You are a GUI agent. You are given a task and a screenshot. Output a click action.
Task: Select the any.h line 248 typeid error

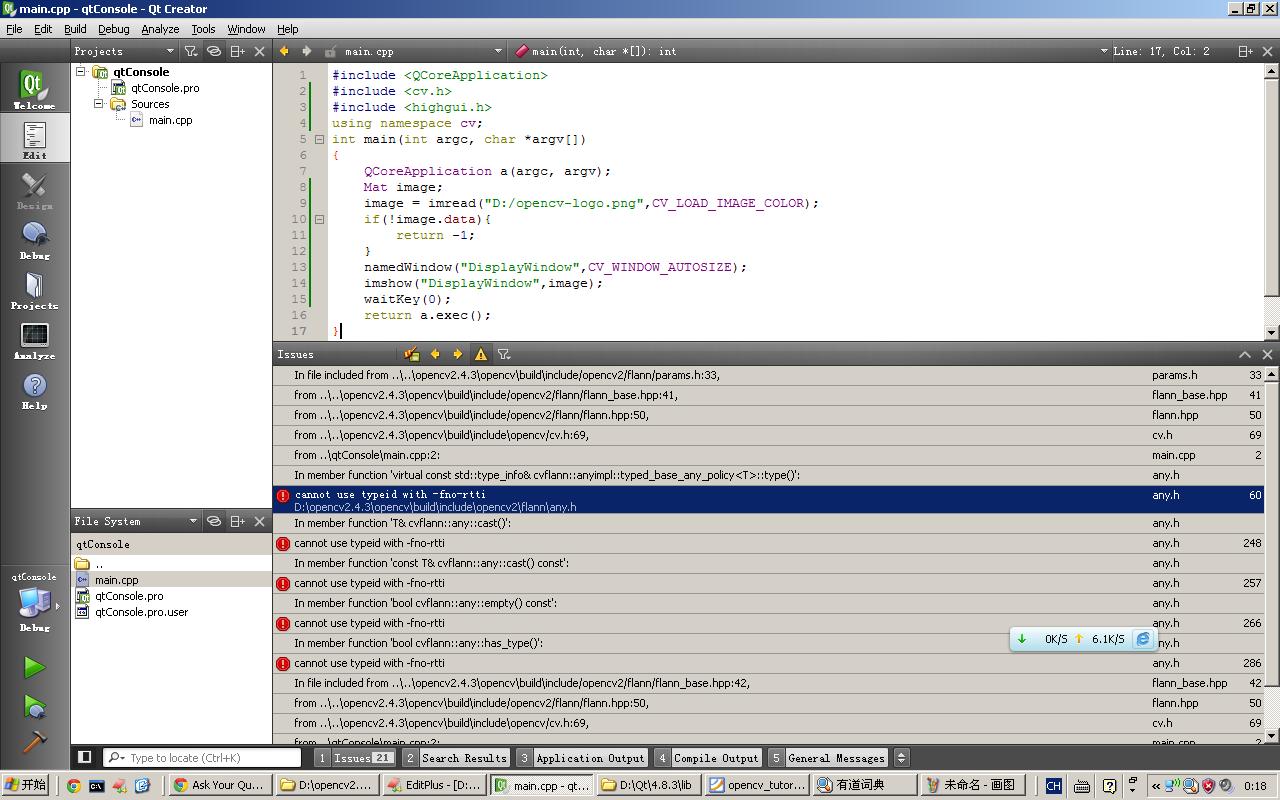pos(769,543)
